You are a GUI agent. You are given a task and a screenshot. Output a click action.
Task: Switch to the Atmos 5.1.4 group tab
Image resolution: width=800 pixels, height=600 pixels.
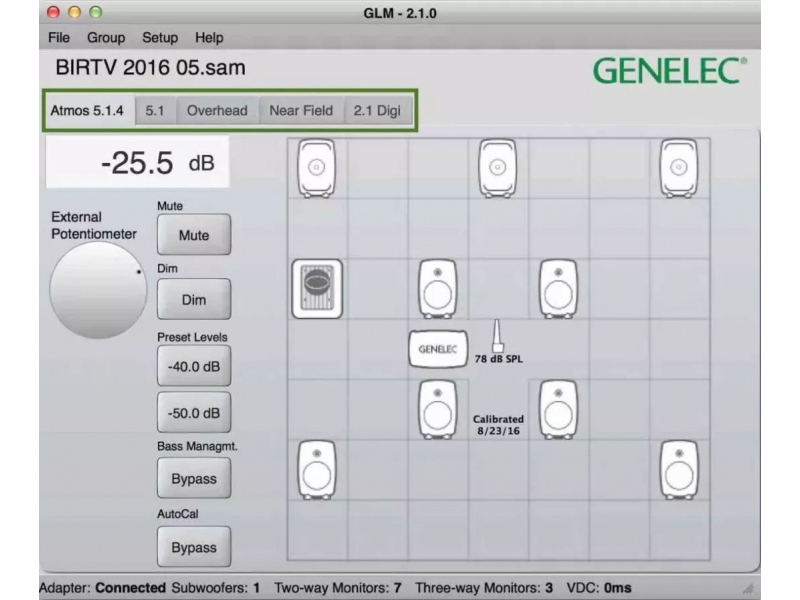coord(87,111)
